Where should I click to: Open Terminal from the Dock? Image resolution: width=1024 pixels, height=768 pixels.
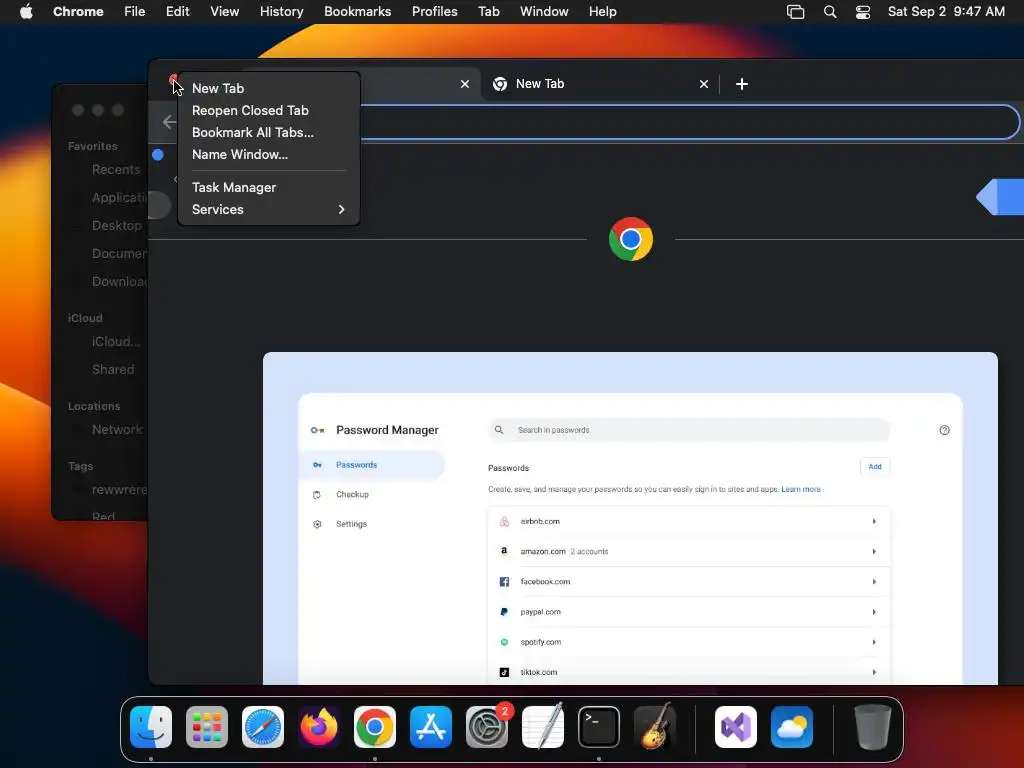coord(599,727)
